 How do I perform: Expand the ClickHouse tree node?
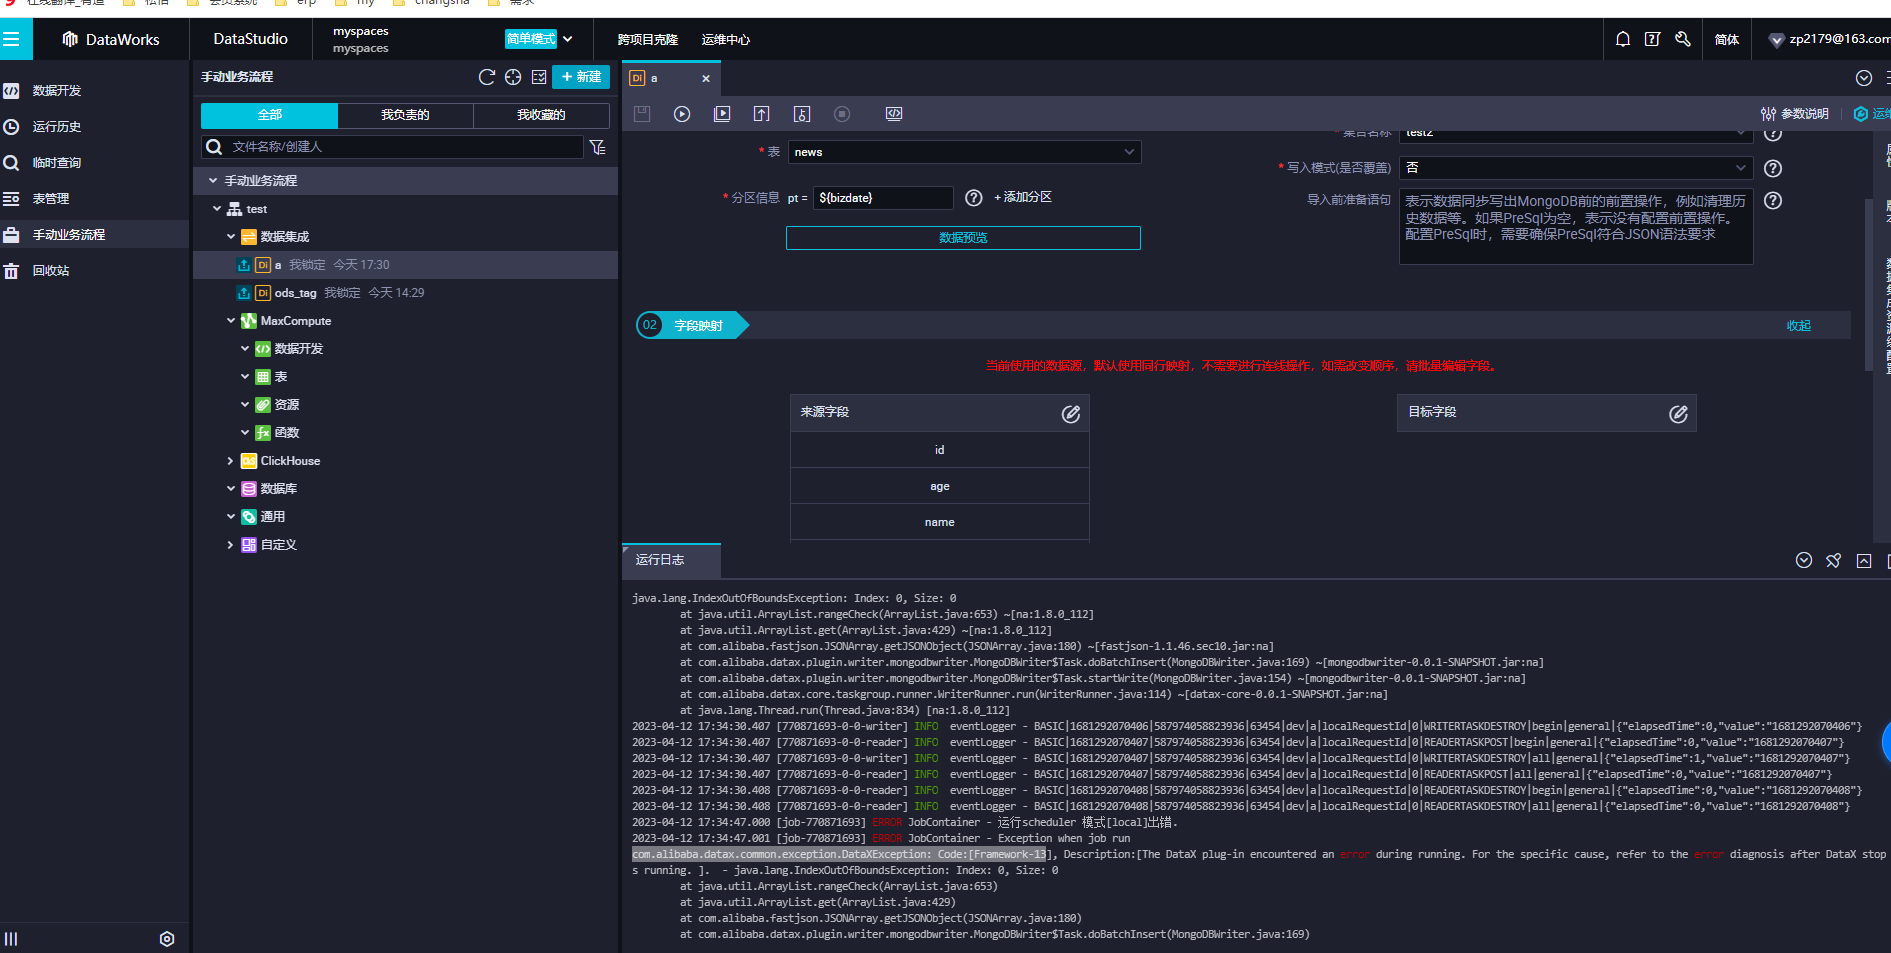pos(231,461)
